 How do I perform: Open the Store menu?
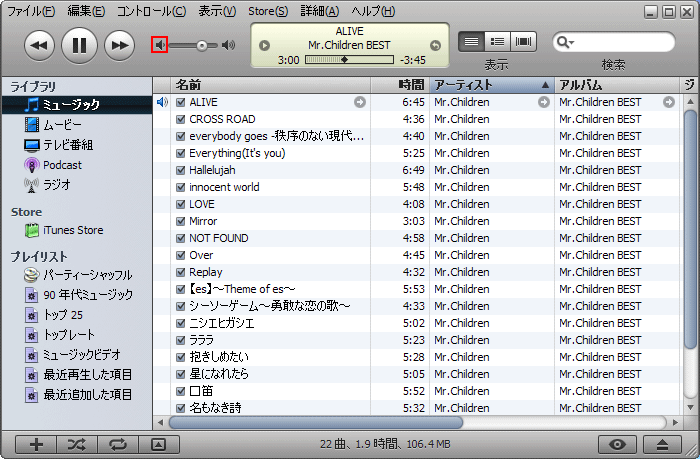pos(267,11)
